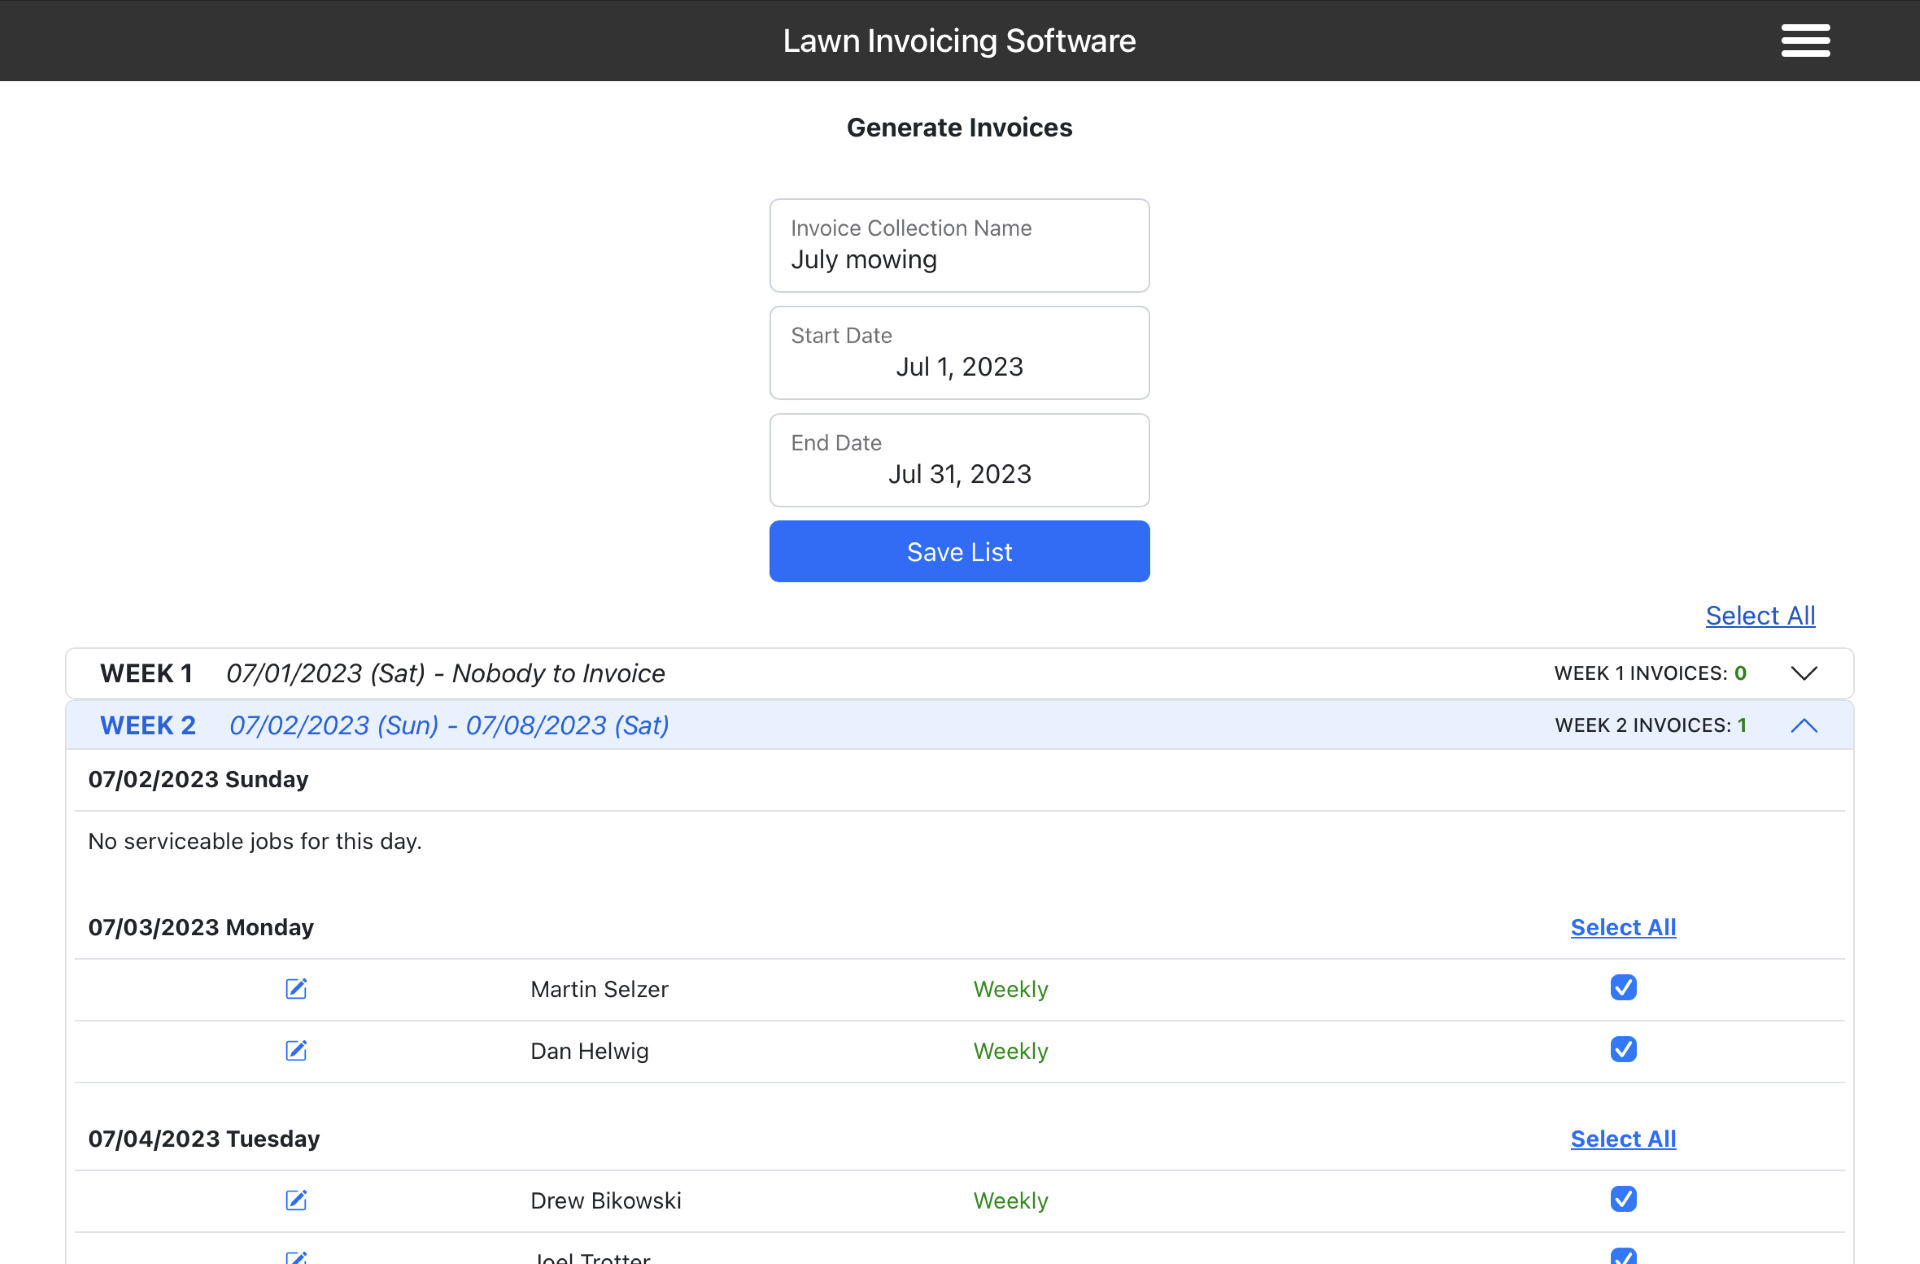Open the hamburger menu icon

click(1805, 41)
